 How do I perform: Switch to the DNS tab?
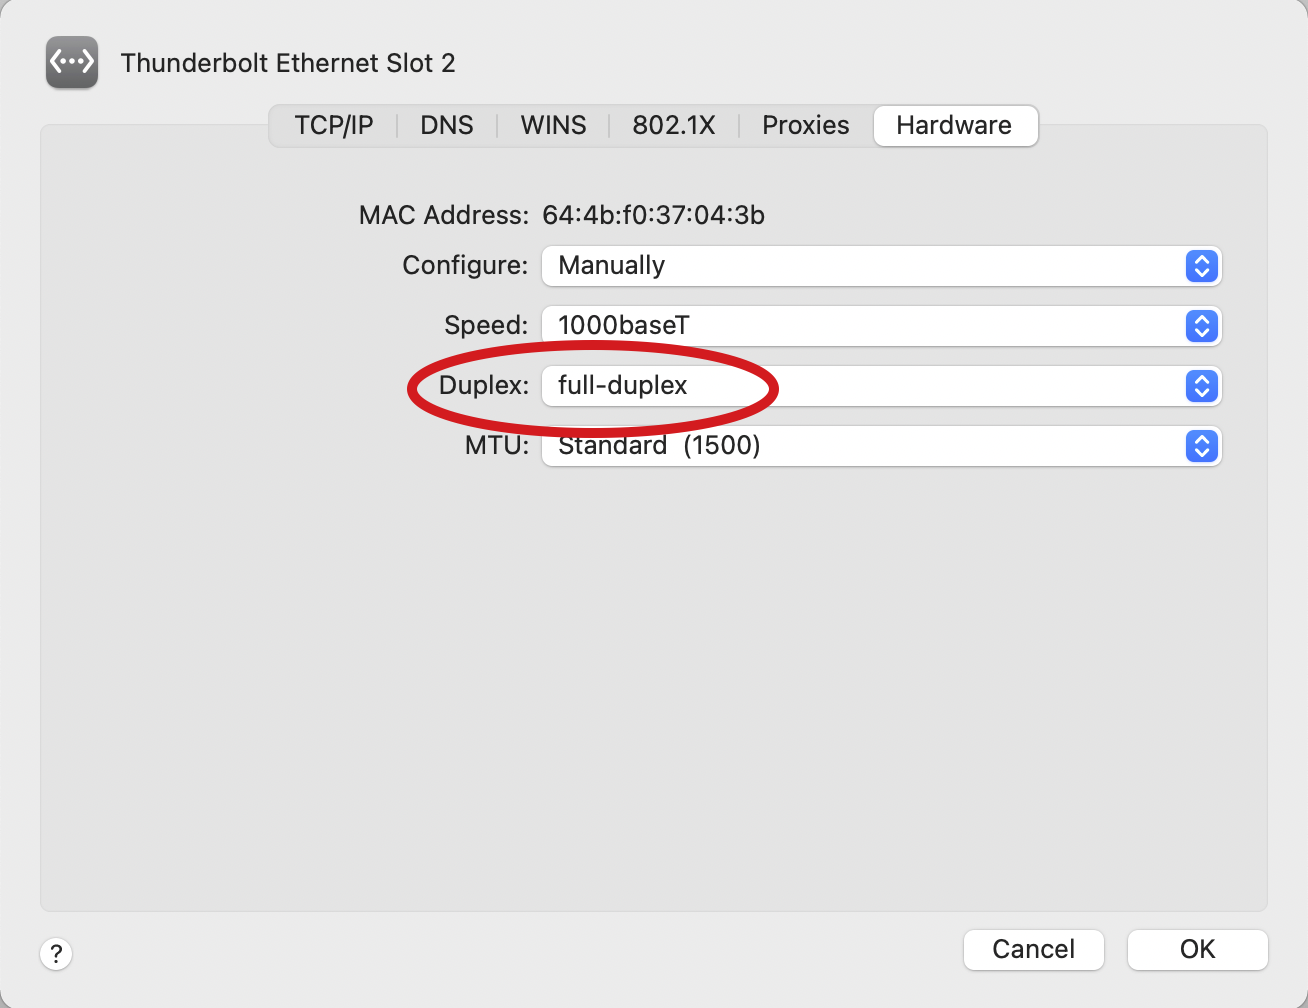pos(447,125)
